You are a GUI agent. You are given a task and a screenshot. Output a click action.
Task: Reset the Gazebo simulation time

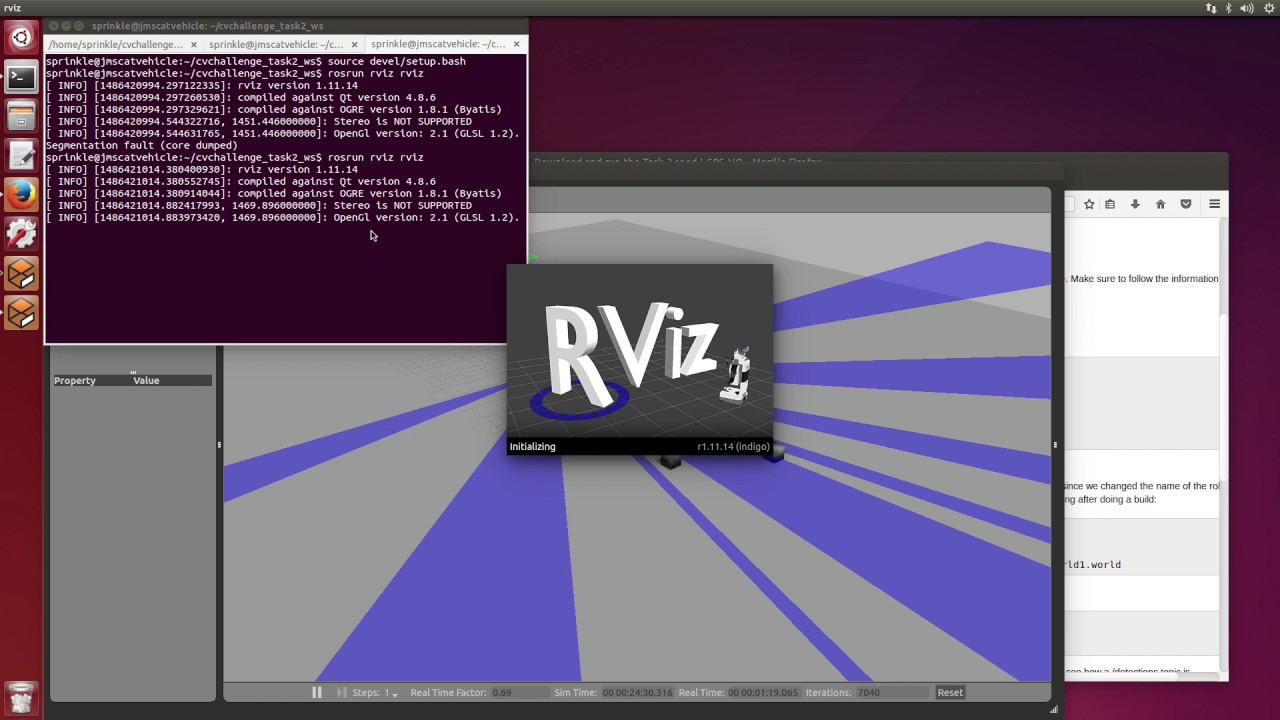coord(950,692)
